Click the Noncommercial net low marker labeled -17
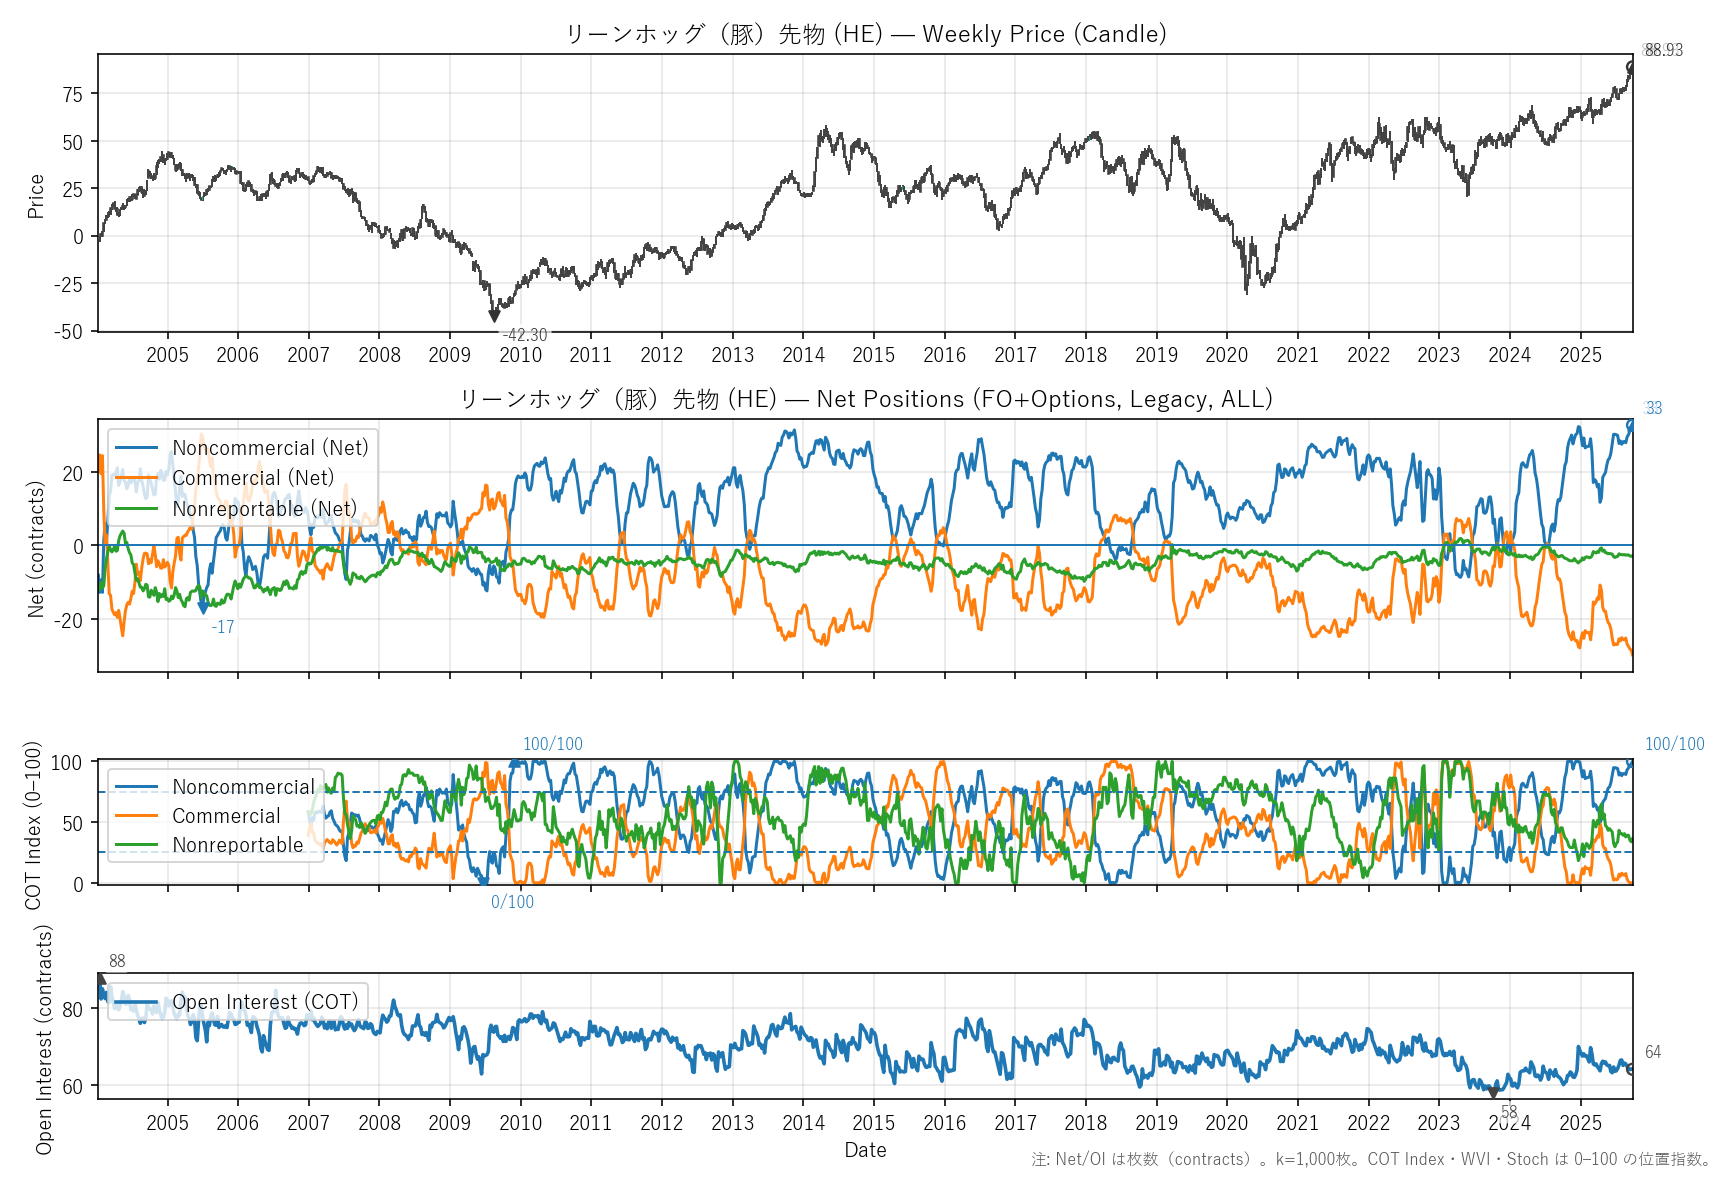Image resolution: width=1728 pixels, height=1180 pixels. tap(204, 607)
